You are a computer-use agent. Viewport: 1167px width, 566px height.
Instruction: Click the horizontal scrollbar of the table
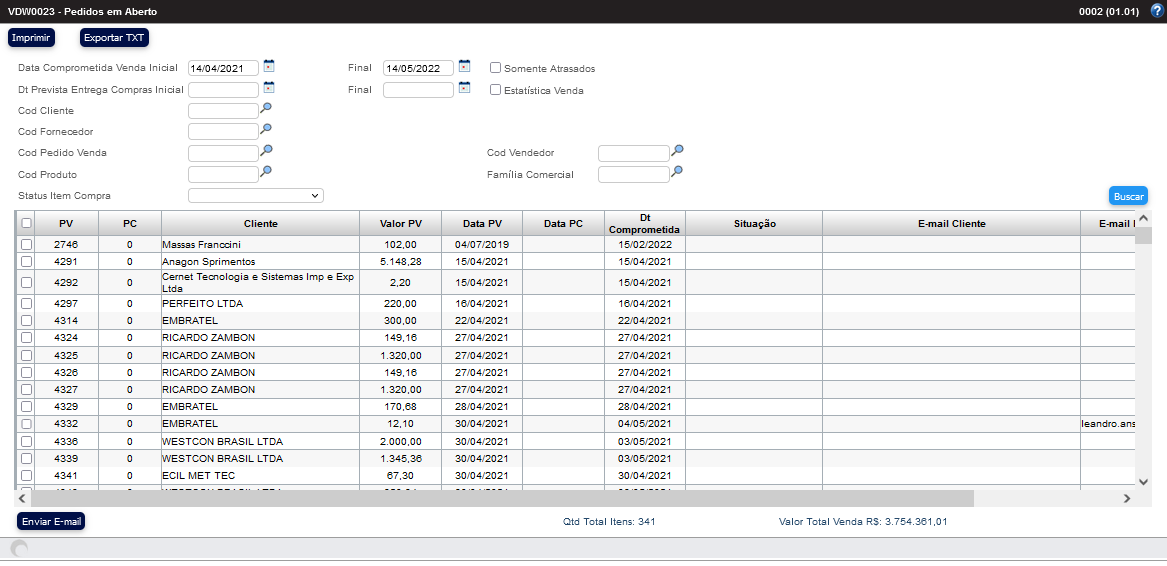click(x=502, y=498)
